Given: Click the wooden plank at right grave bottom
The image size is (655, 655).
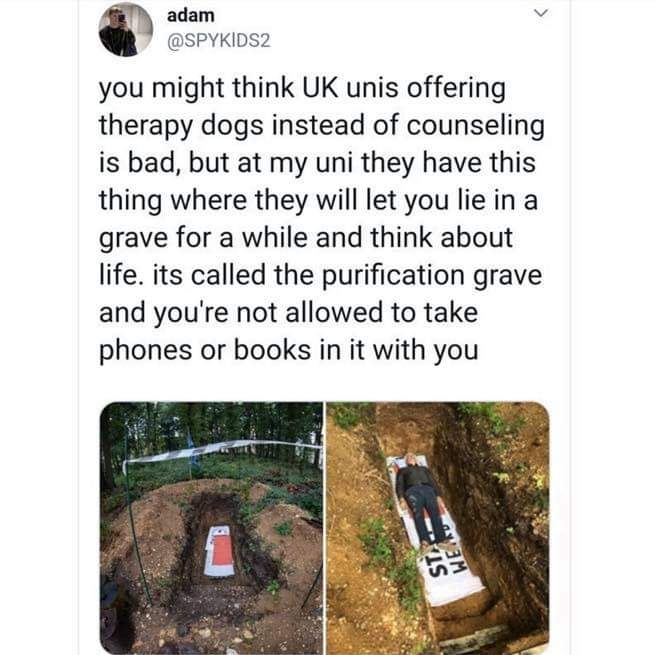Looking at the screenshot, I should click(476, 638).
